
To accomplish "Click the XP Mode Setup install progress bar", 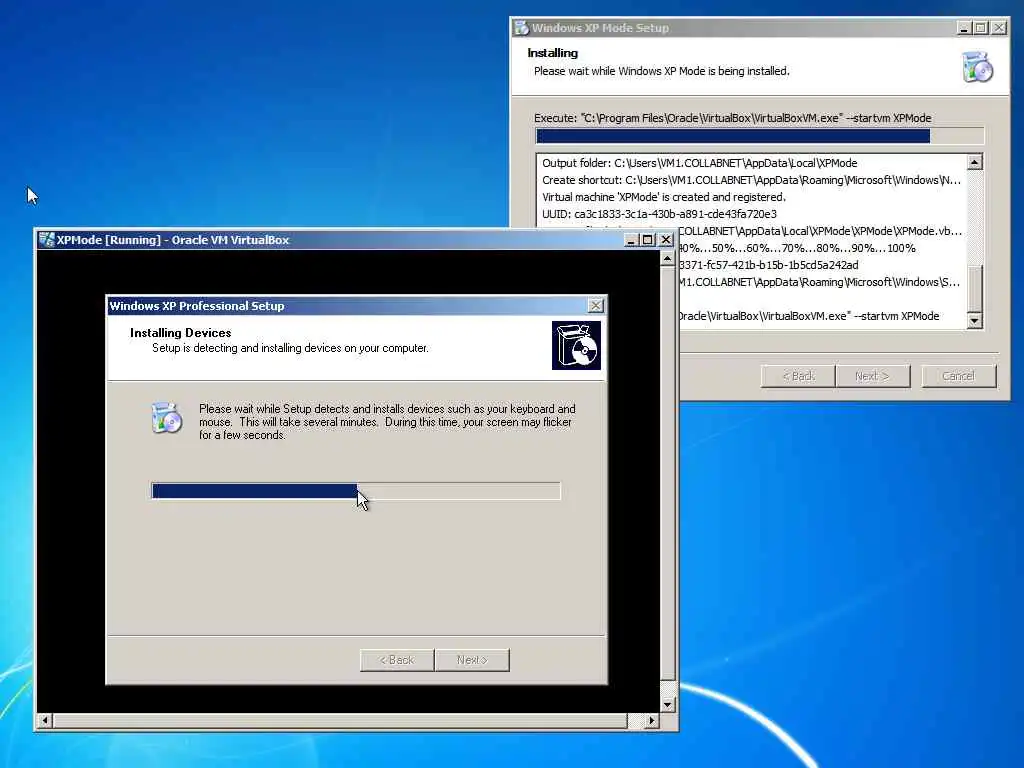I will 760,136.
